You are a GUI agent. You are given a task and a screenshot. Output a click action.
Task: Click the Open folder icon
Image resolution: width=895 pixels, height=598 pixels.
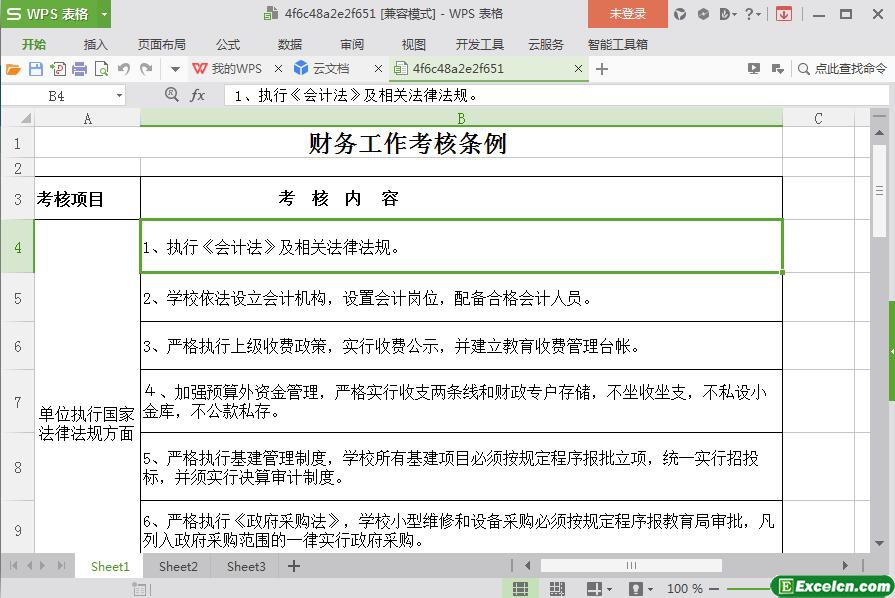[13, 69]
